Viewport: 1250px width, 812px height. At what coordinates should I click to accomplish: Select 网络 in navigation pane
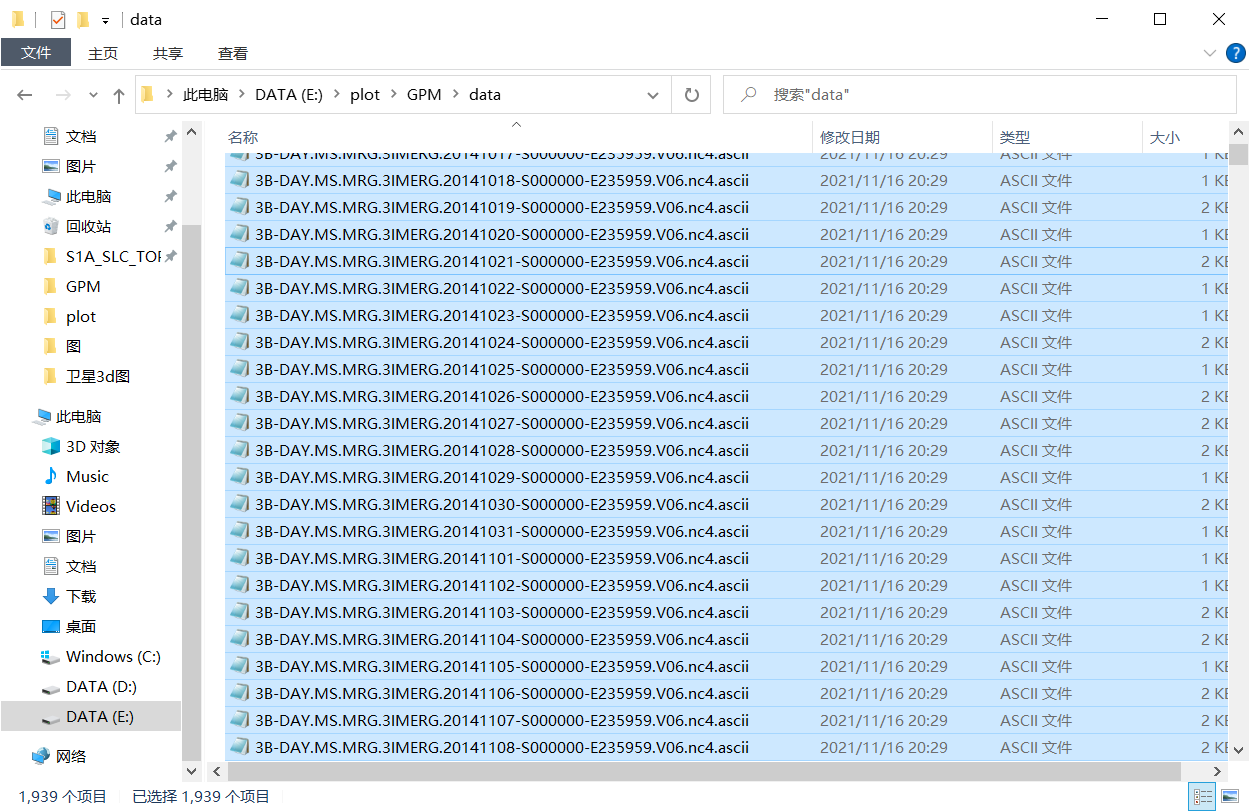coord(71,757)
